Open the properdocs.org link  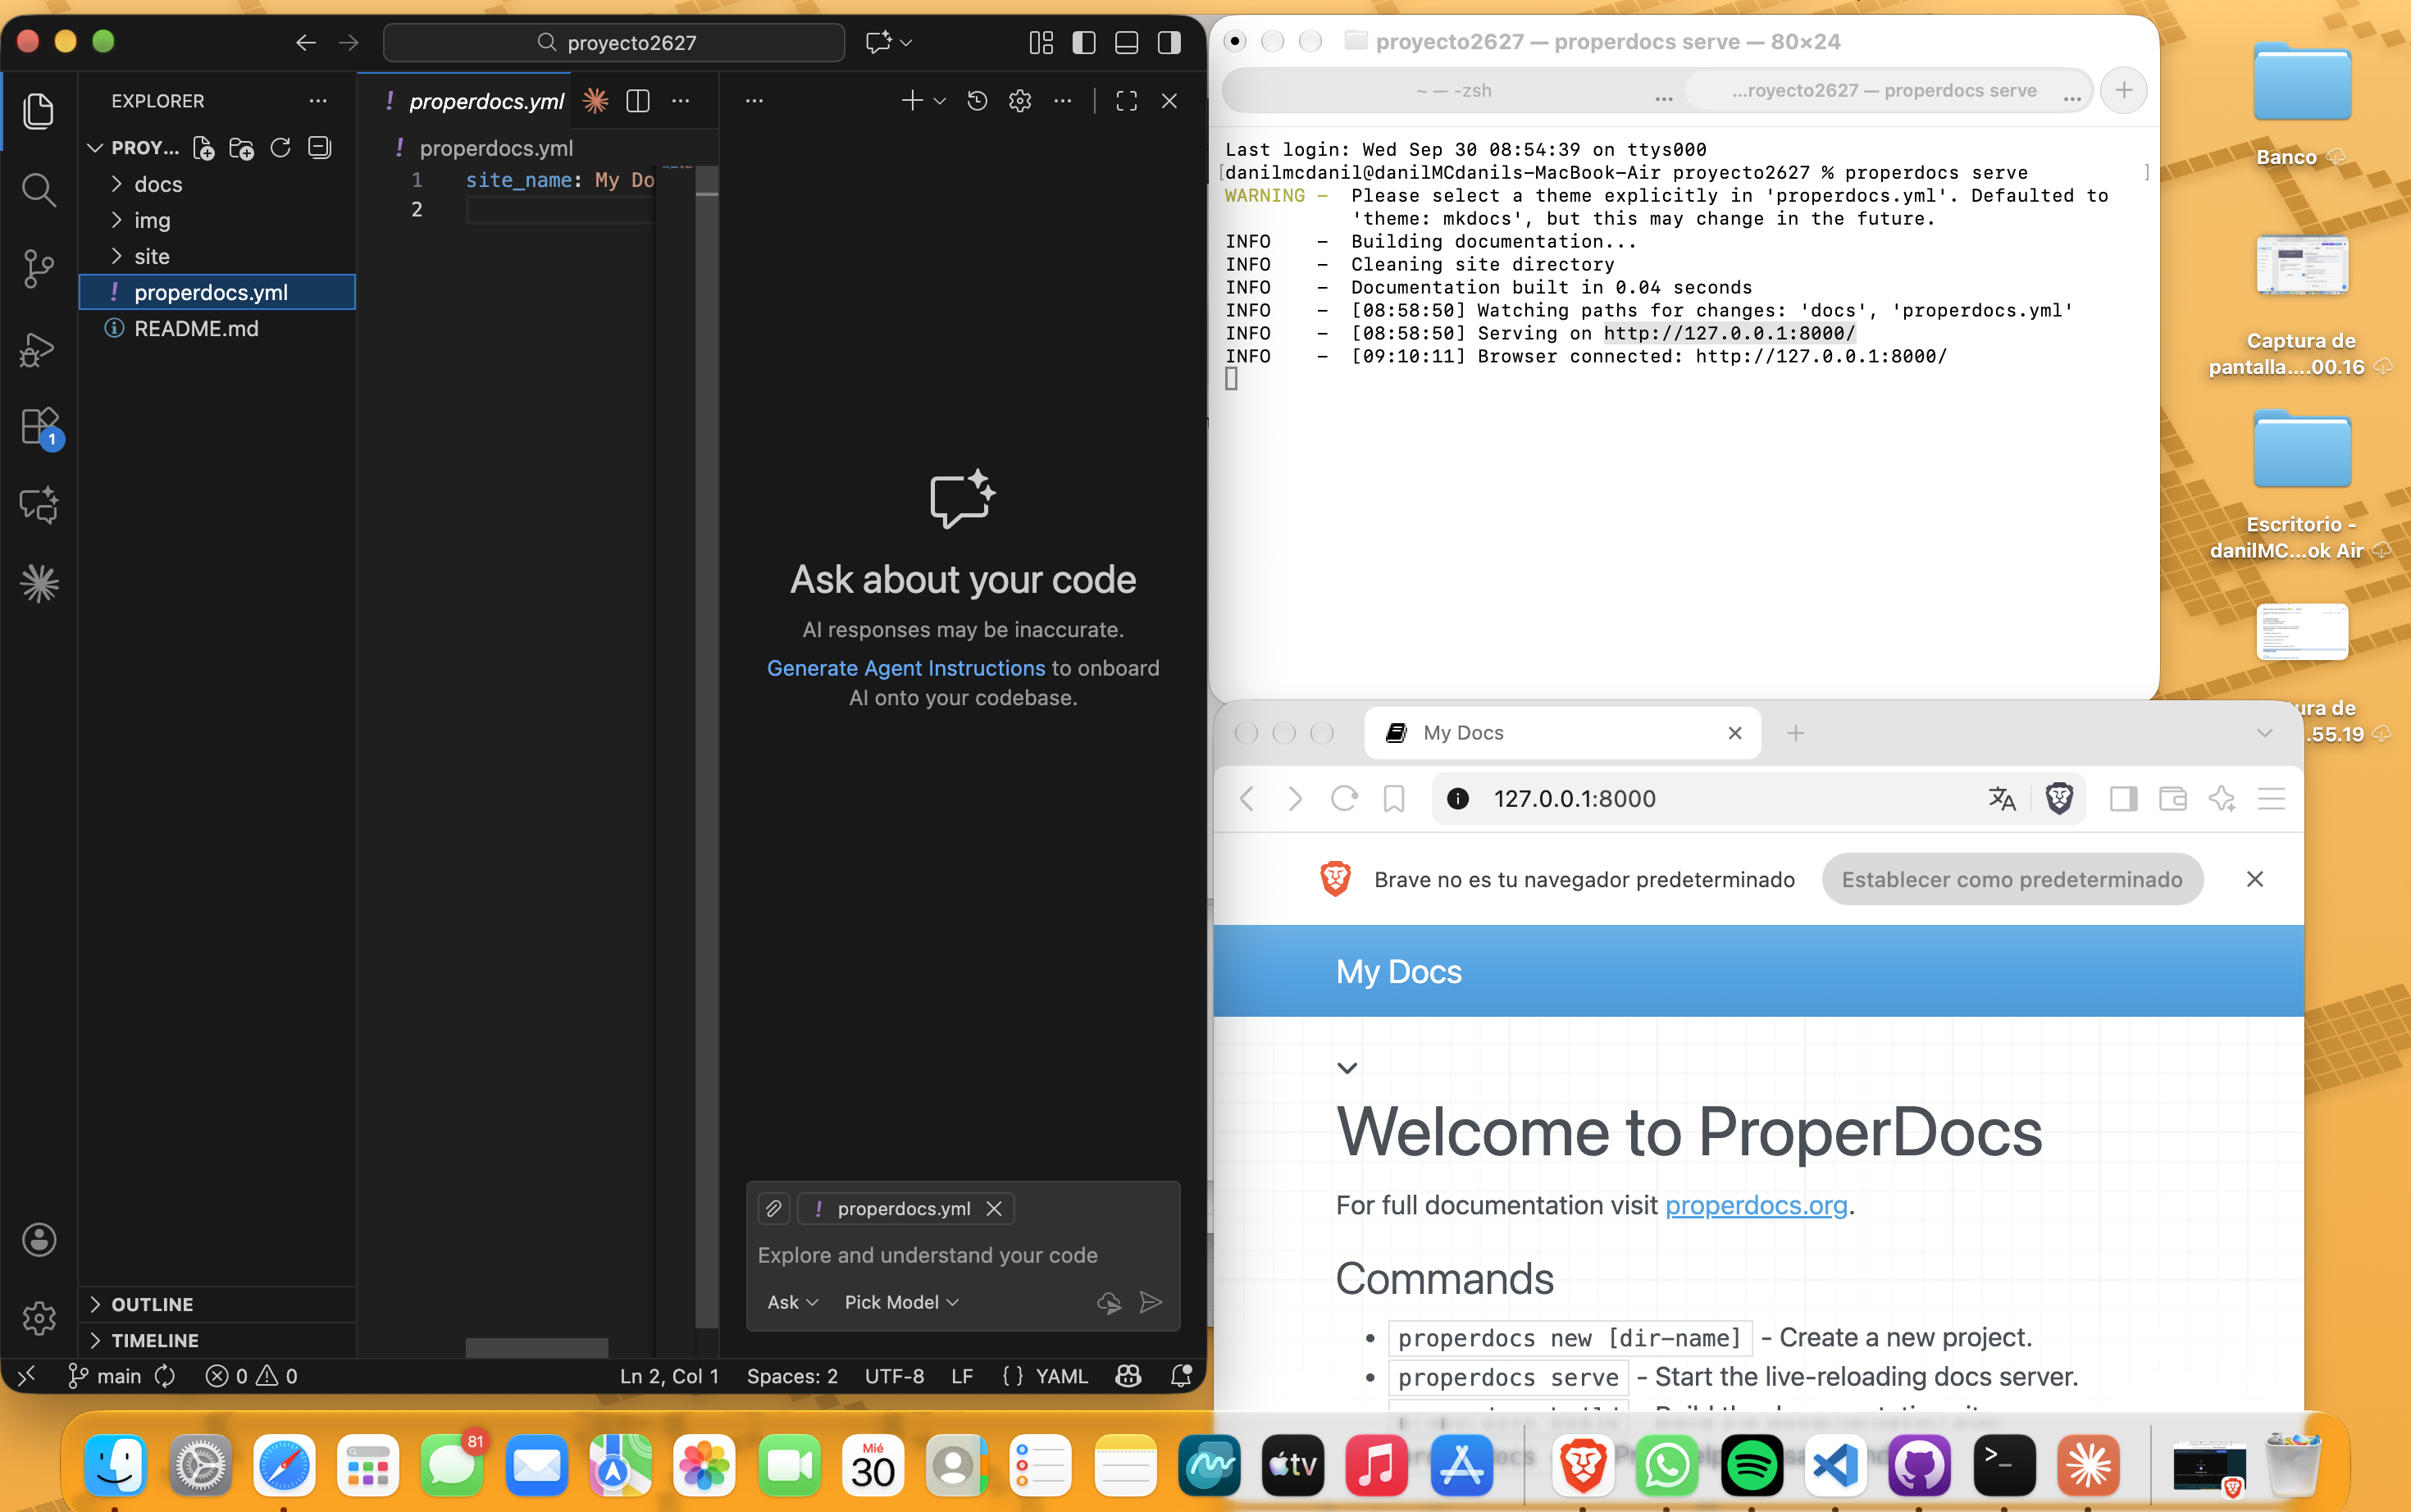1756,1205
